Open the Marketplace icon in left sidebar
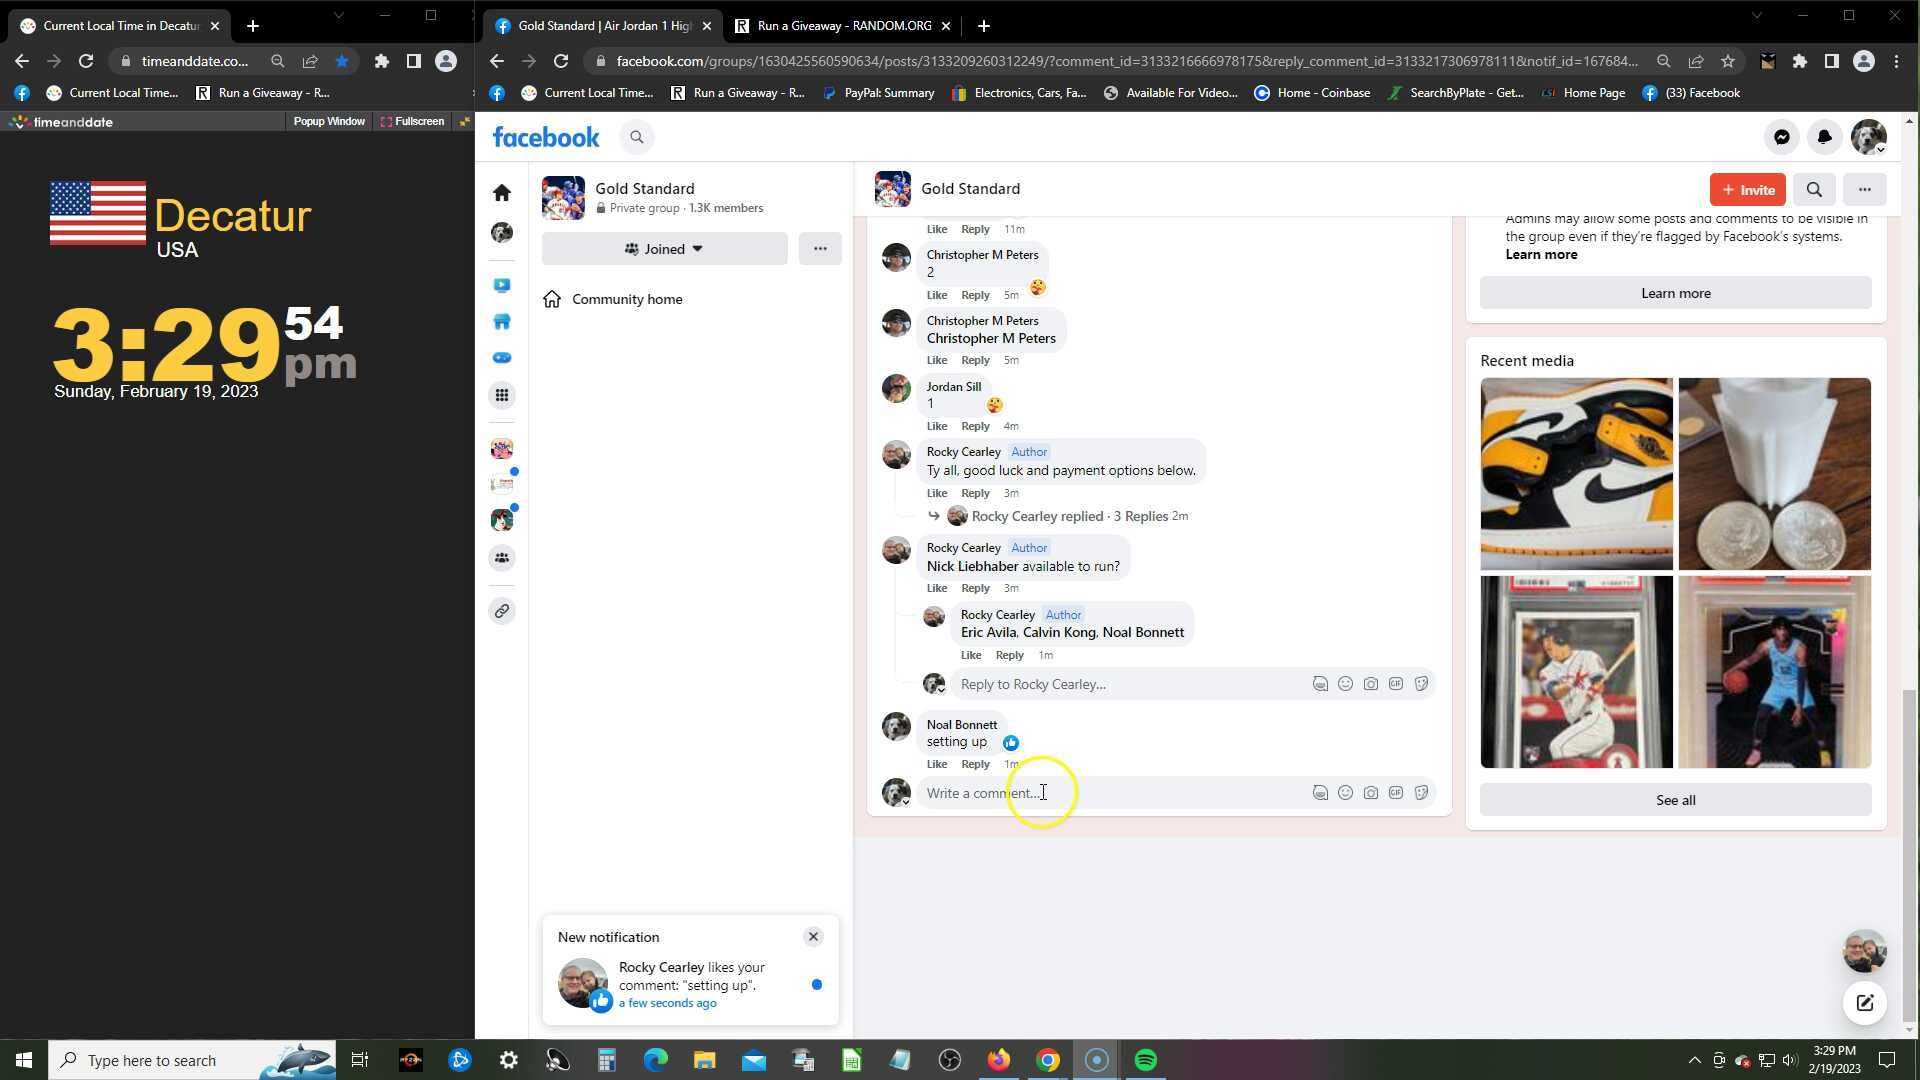The height and width of the screenshot is (1080, 1920). point(502,322)
